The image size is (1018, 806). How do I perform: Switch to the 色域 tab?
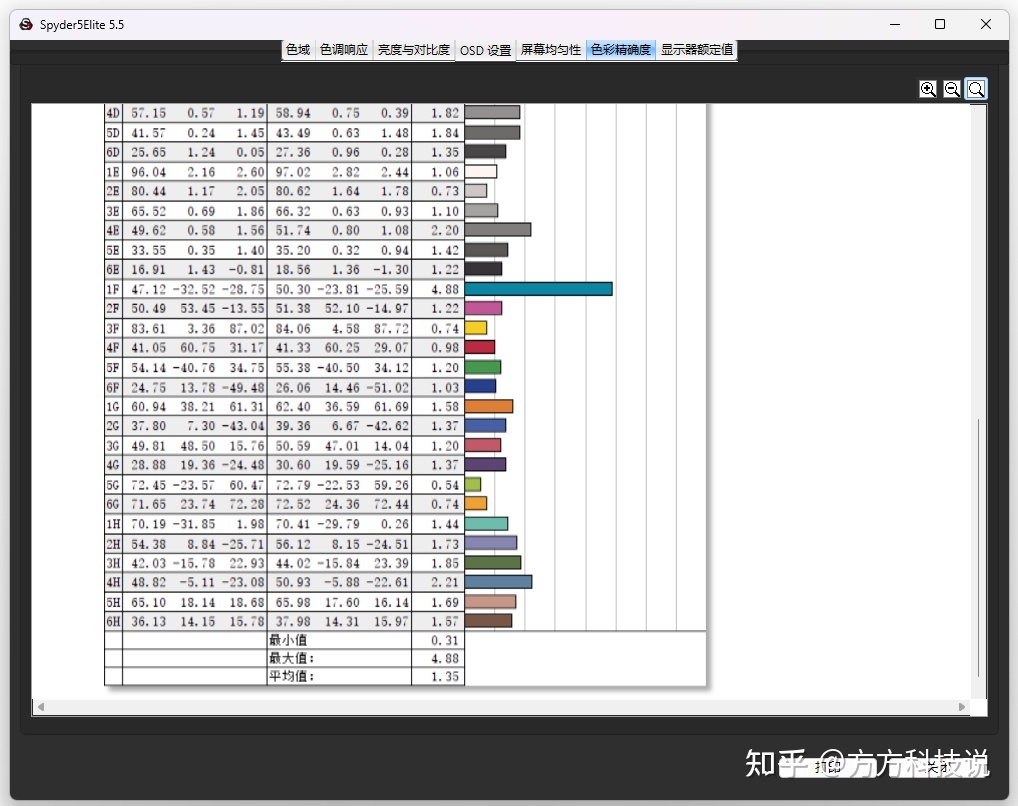298,50
